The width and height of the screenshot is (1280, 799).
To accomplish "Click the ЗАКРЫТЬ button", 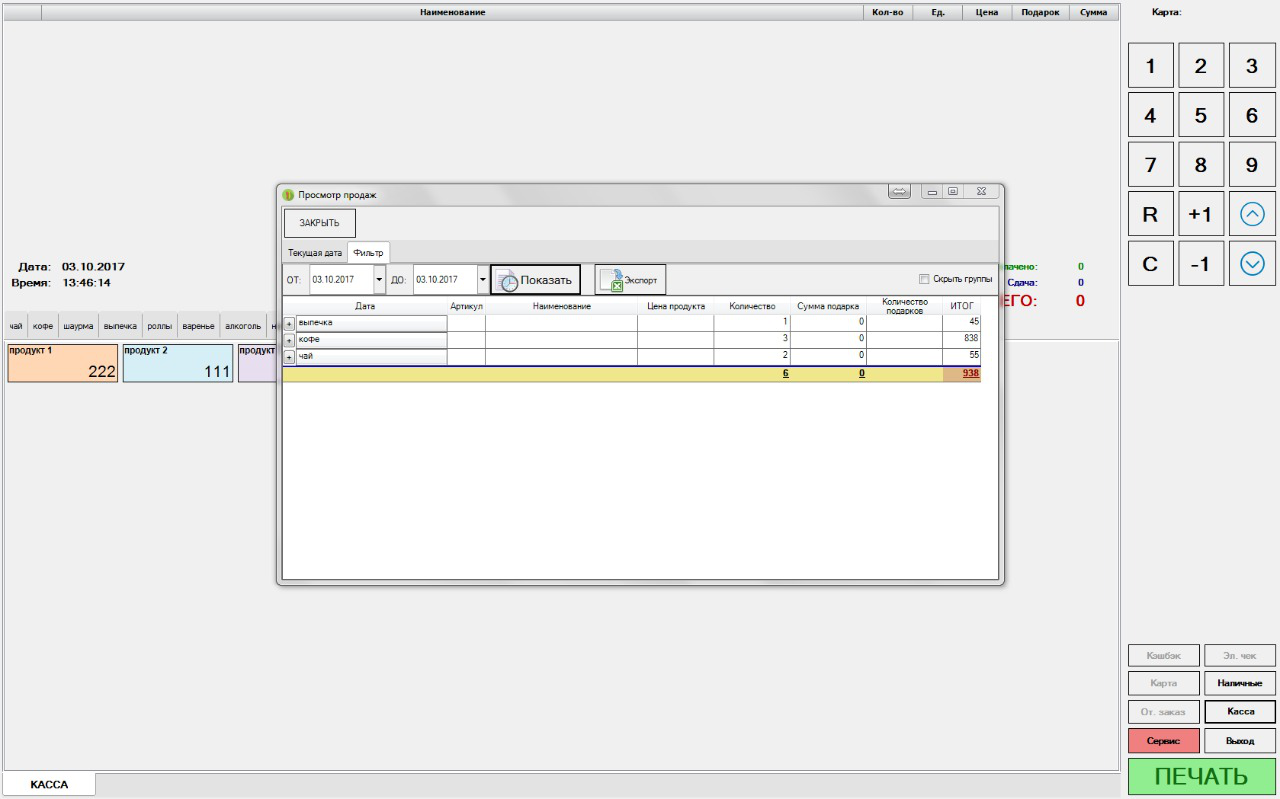I will click(x=319, y=223).
